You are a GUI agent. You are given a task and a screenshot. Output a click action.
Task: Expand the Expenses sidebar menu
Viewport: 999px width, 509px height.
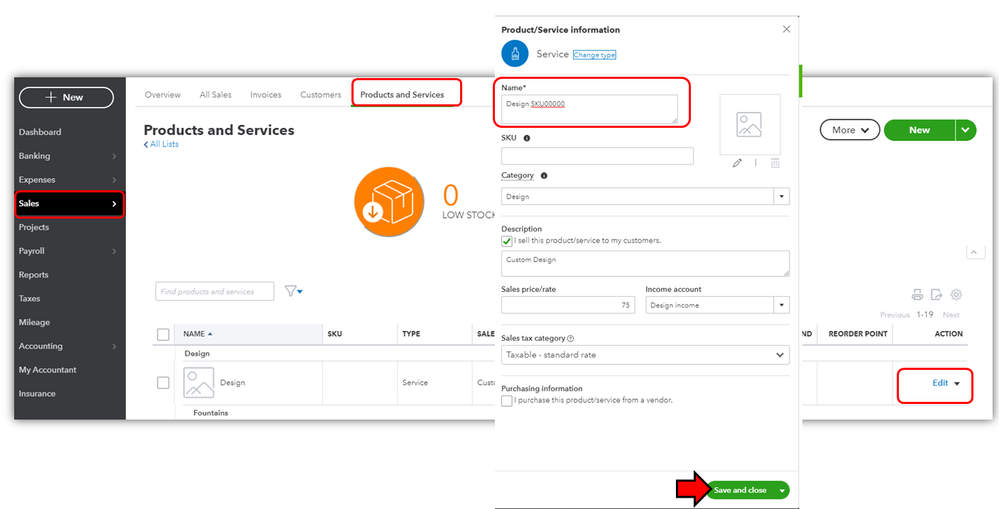(69, 180)
